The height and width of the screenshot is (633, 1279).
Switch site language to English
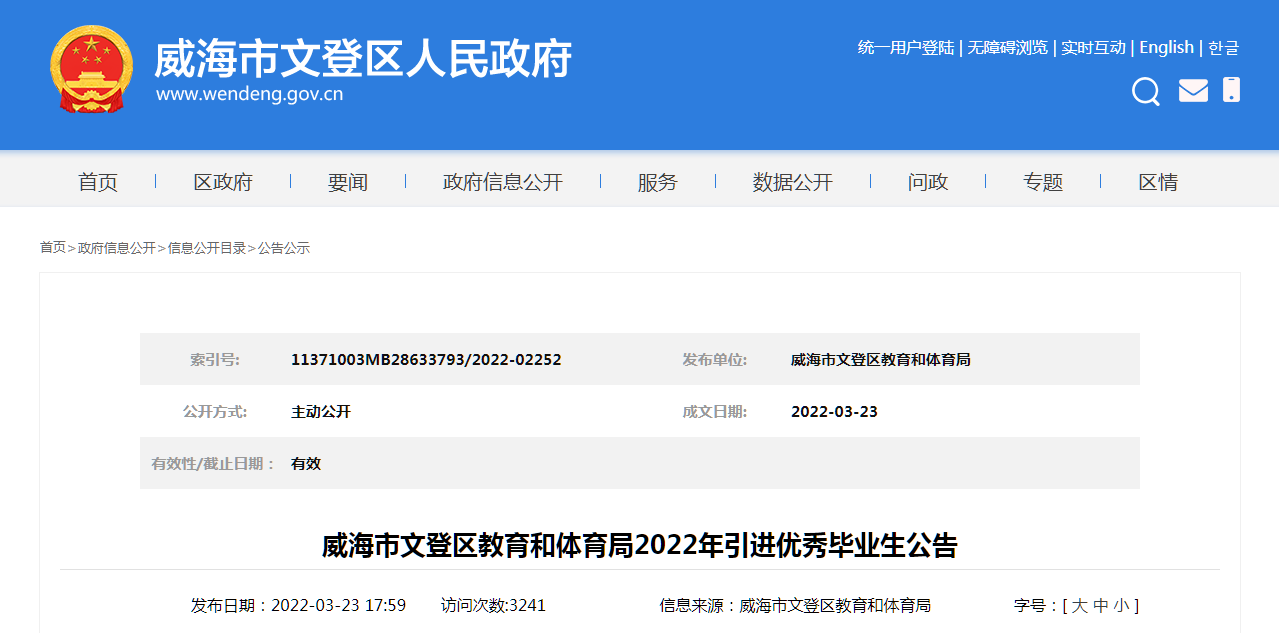point(1166,47)
